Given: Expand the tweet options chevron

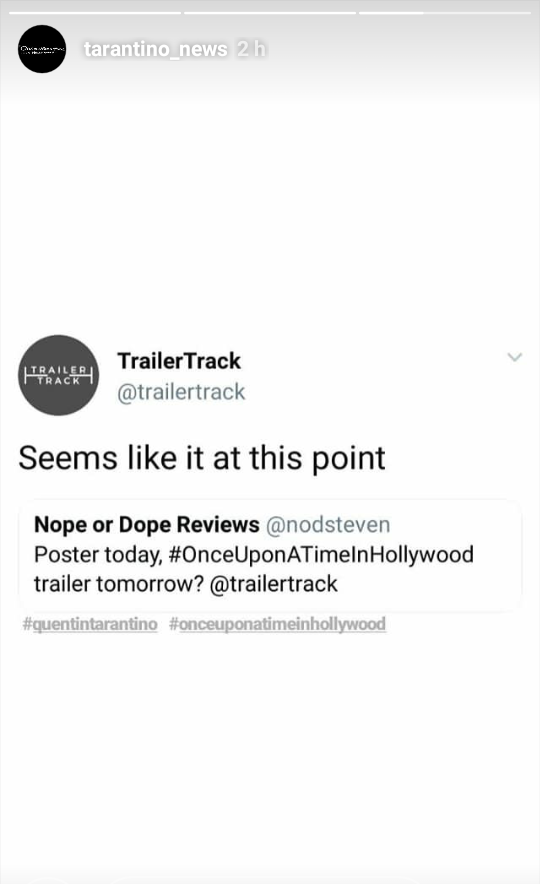Looking at the screenshot, I should pos(514,357).
